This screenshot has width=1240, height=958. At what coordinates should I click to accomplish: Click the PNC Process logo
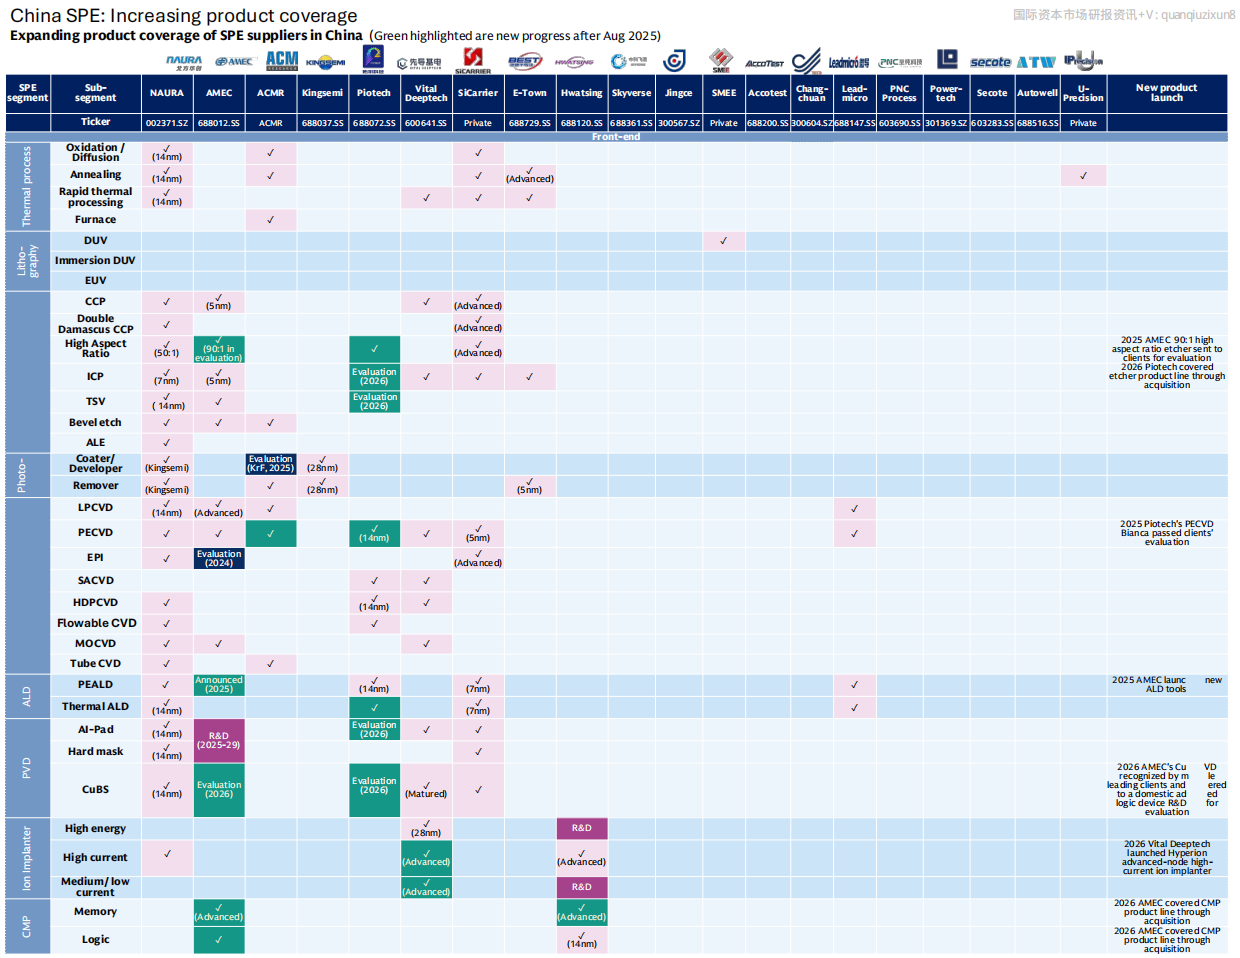[x=900, y=62]
